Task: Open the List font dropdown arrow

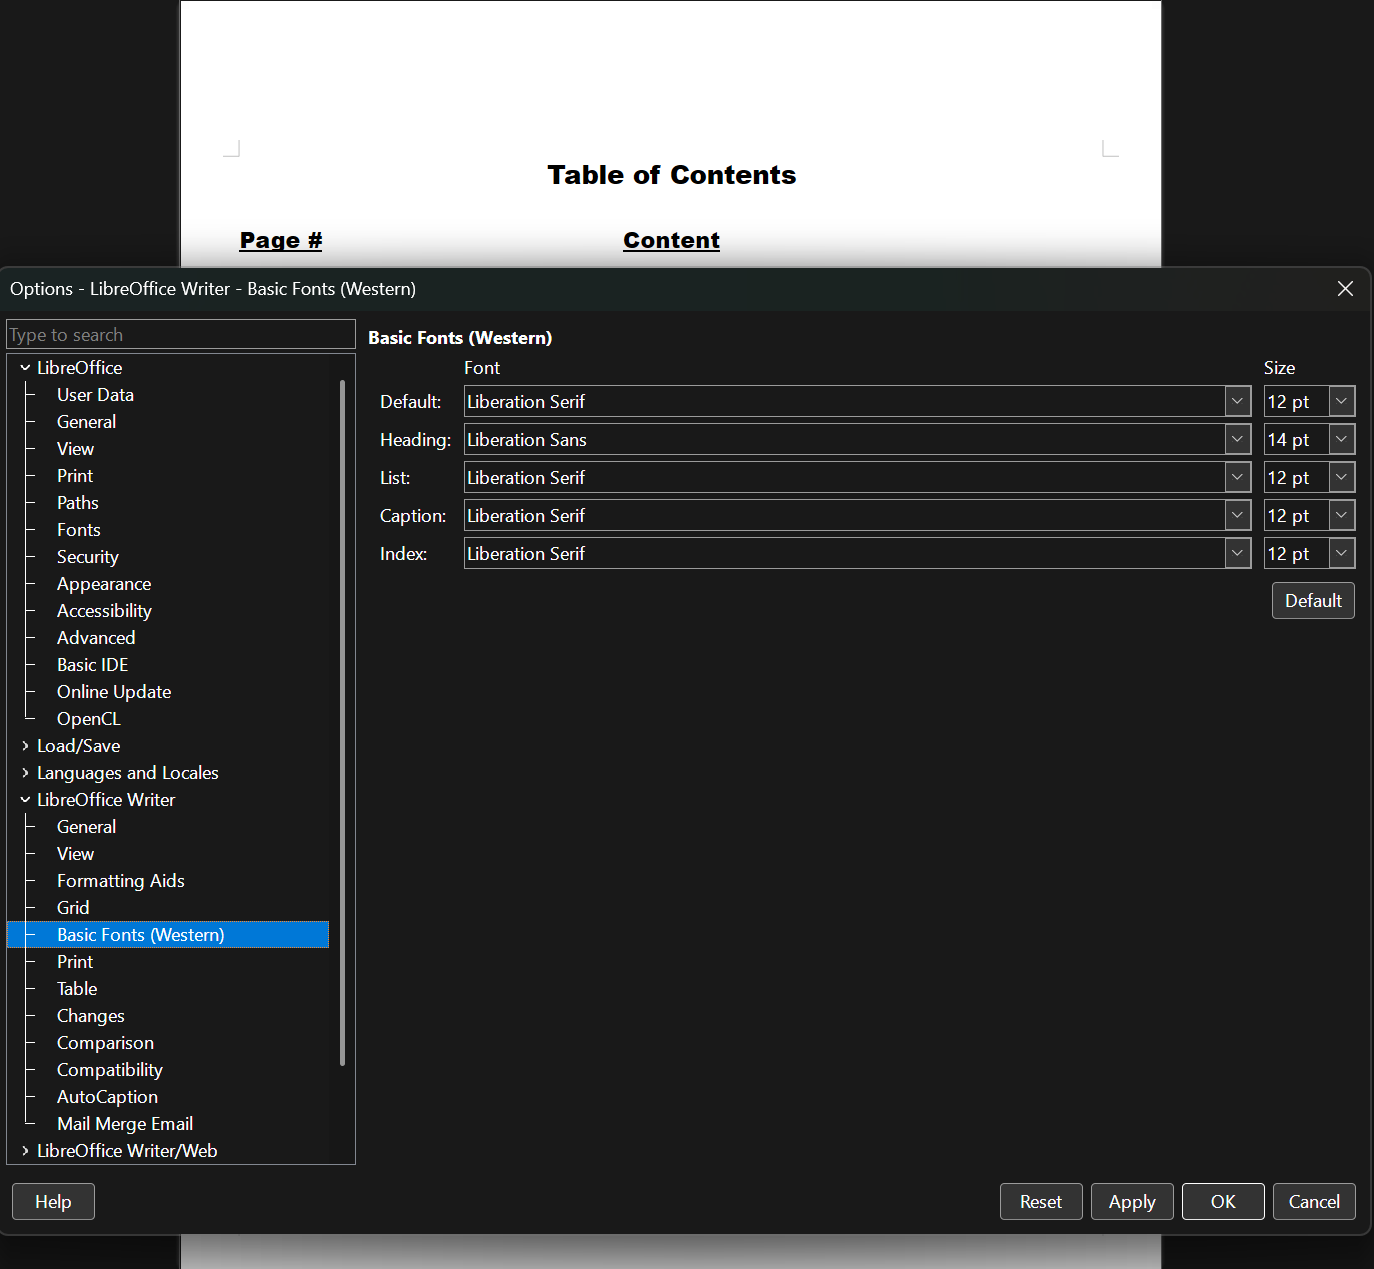Action: click(x=1237, y=477)
